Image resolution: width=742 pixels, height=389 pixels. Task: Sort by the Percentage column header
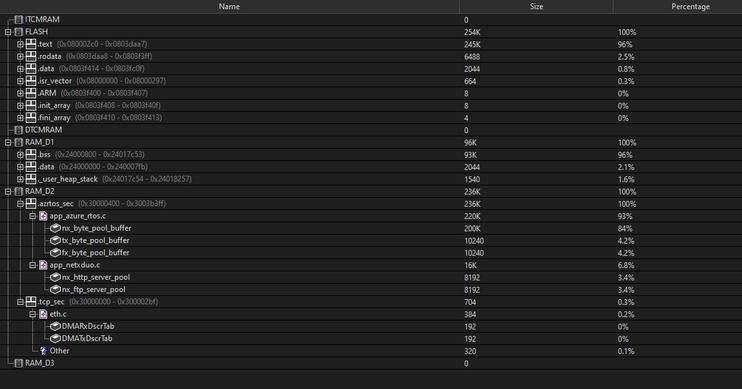point(690,7)
